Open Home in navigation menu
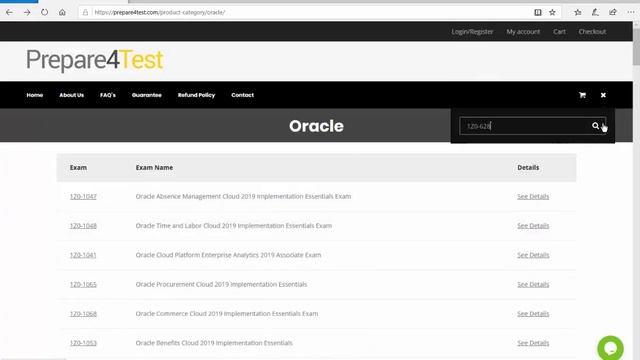 (35, 95)
